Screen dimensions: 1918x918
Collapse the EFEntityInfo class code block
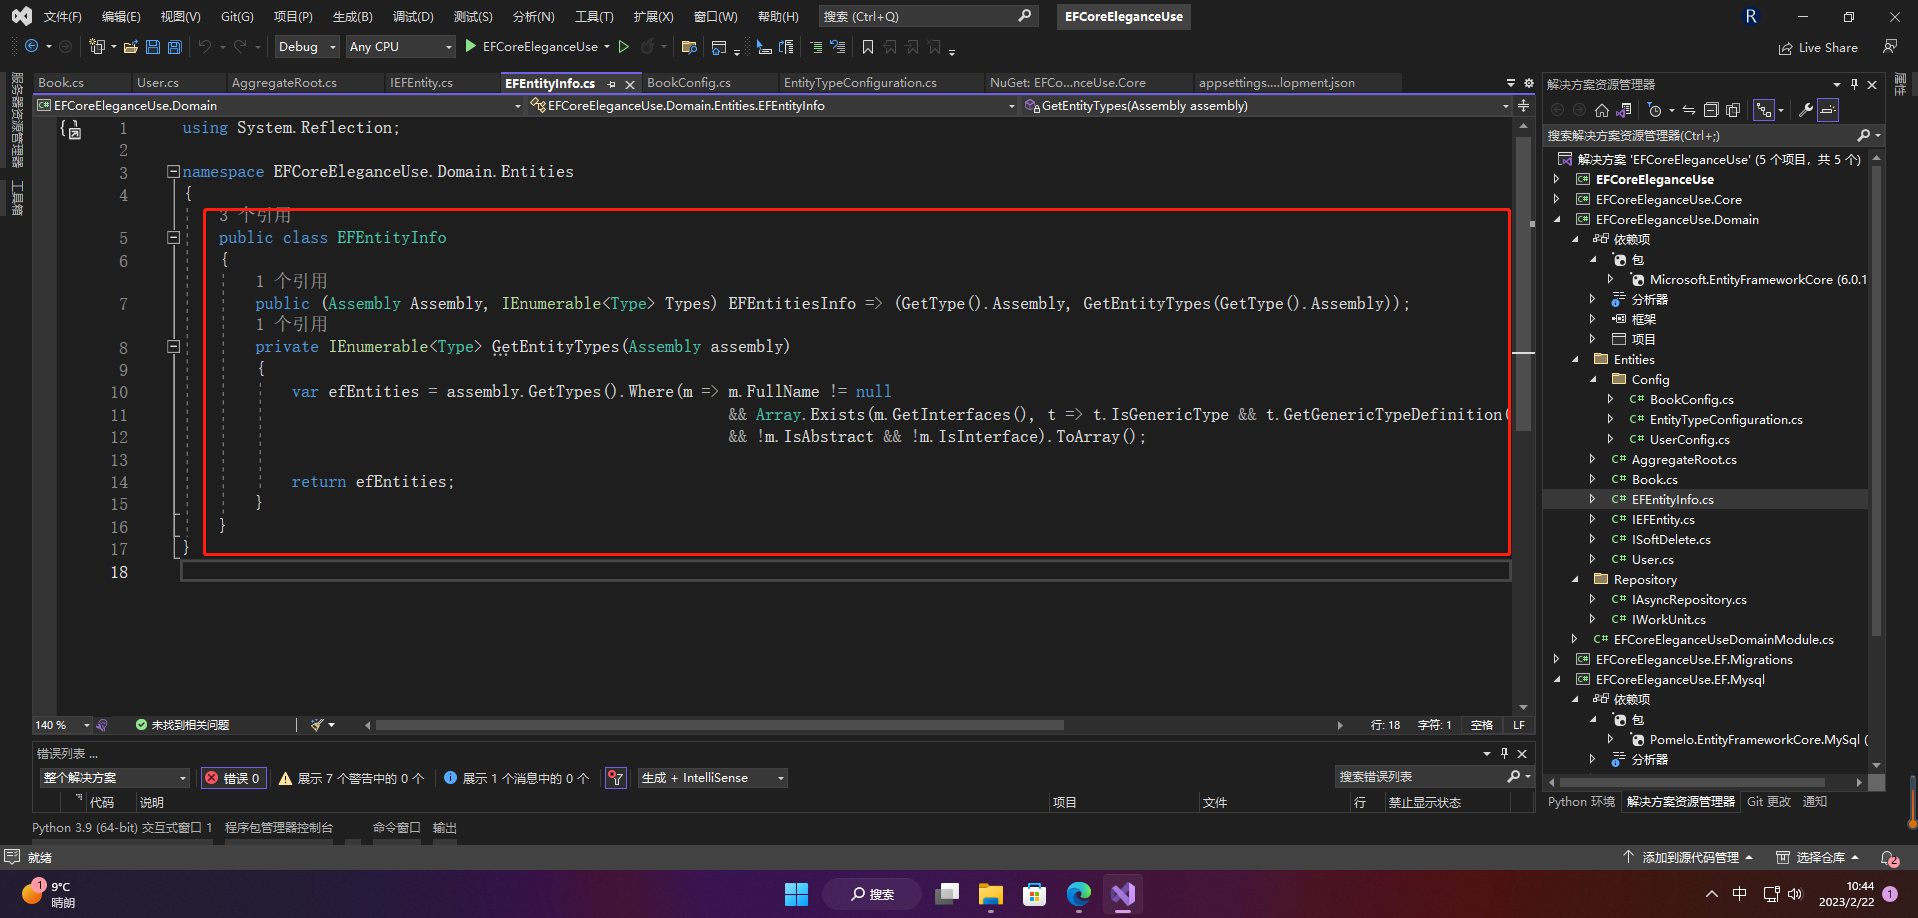pyautogui.click(x=173, y=238)
